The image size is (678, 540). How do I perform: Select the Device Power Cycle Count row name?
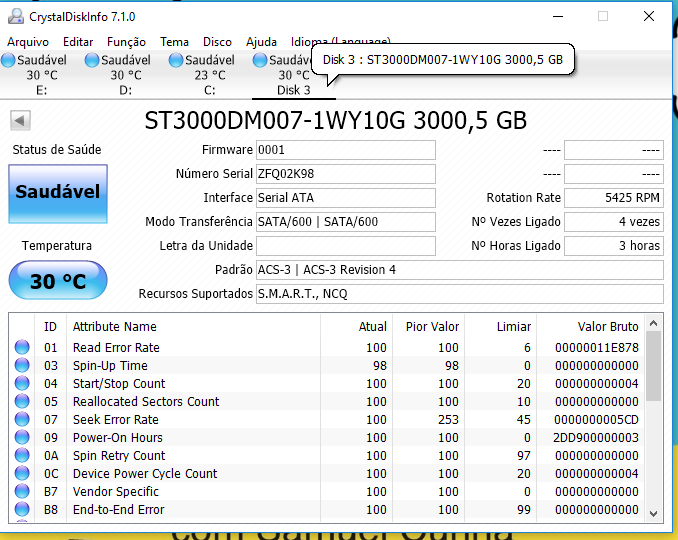point(145,474)
